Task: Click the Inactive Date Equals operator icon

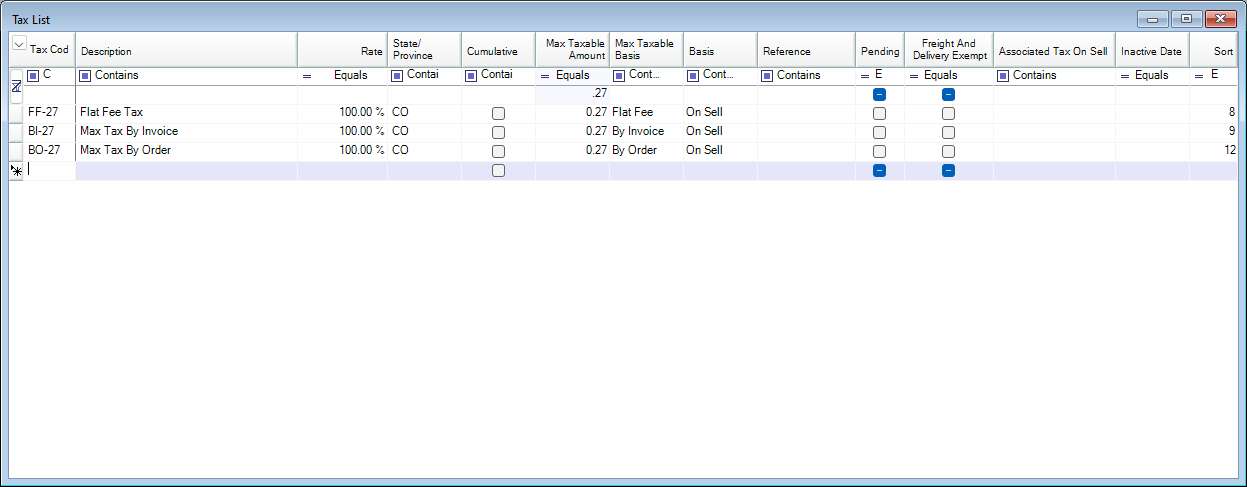Action: pos(1125,76)
